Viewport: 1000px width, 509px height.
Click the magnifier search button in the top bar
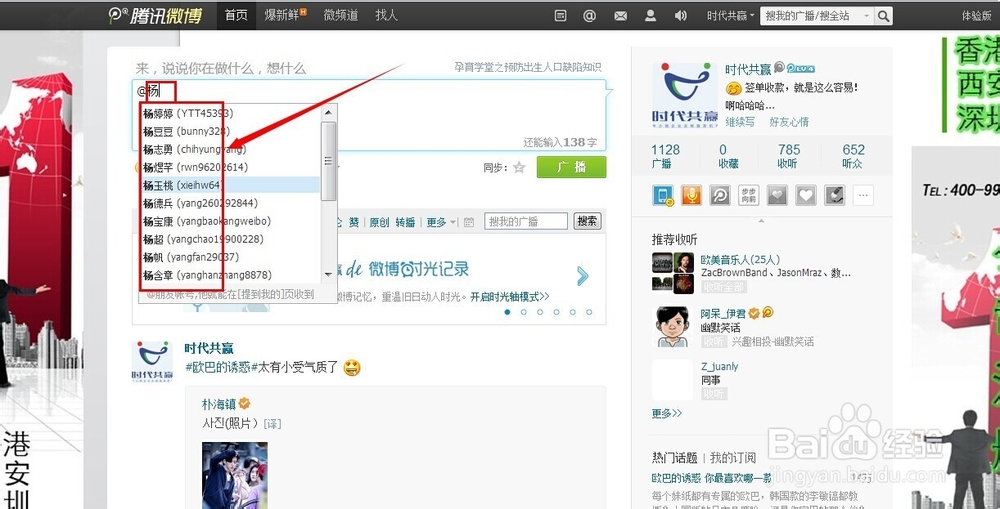pos(883,16)
